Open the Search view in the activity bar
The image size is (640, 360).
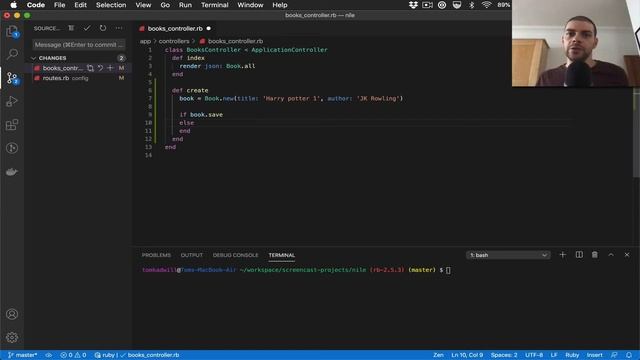click(12, 54)
